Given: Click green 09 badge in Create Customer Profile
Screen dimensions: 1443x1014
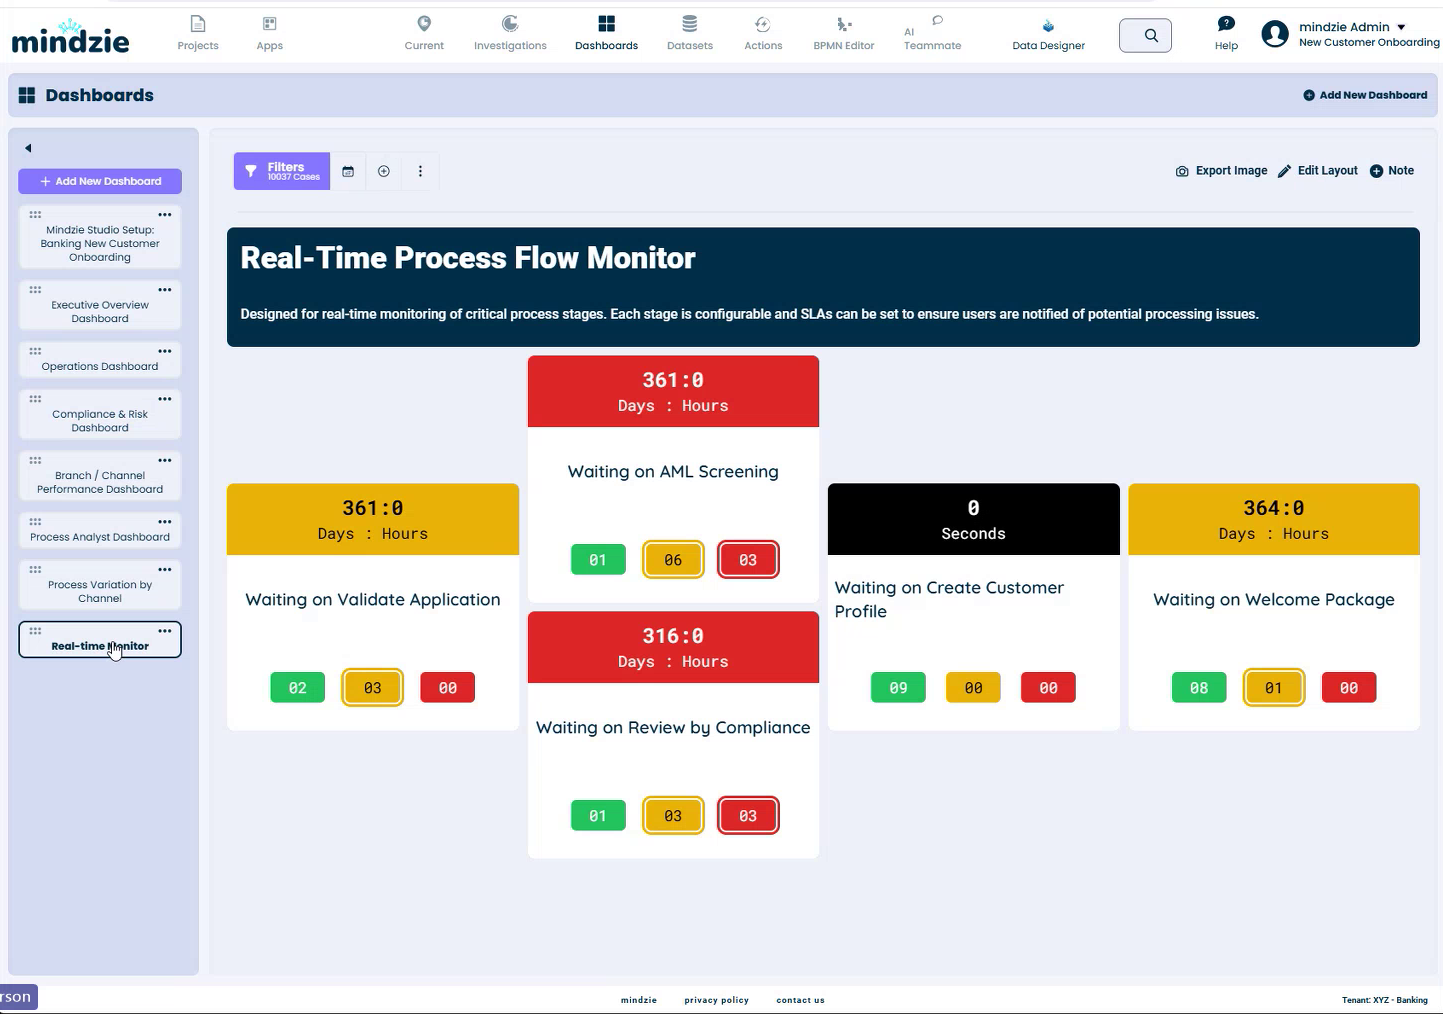Looking at the screenshot, I should [898, 688].
